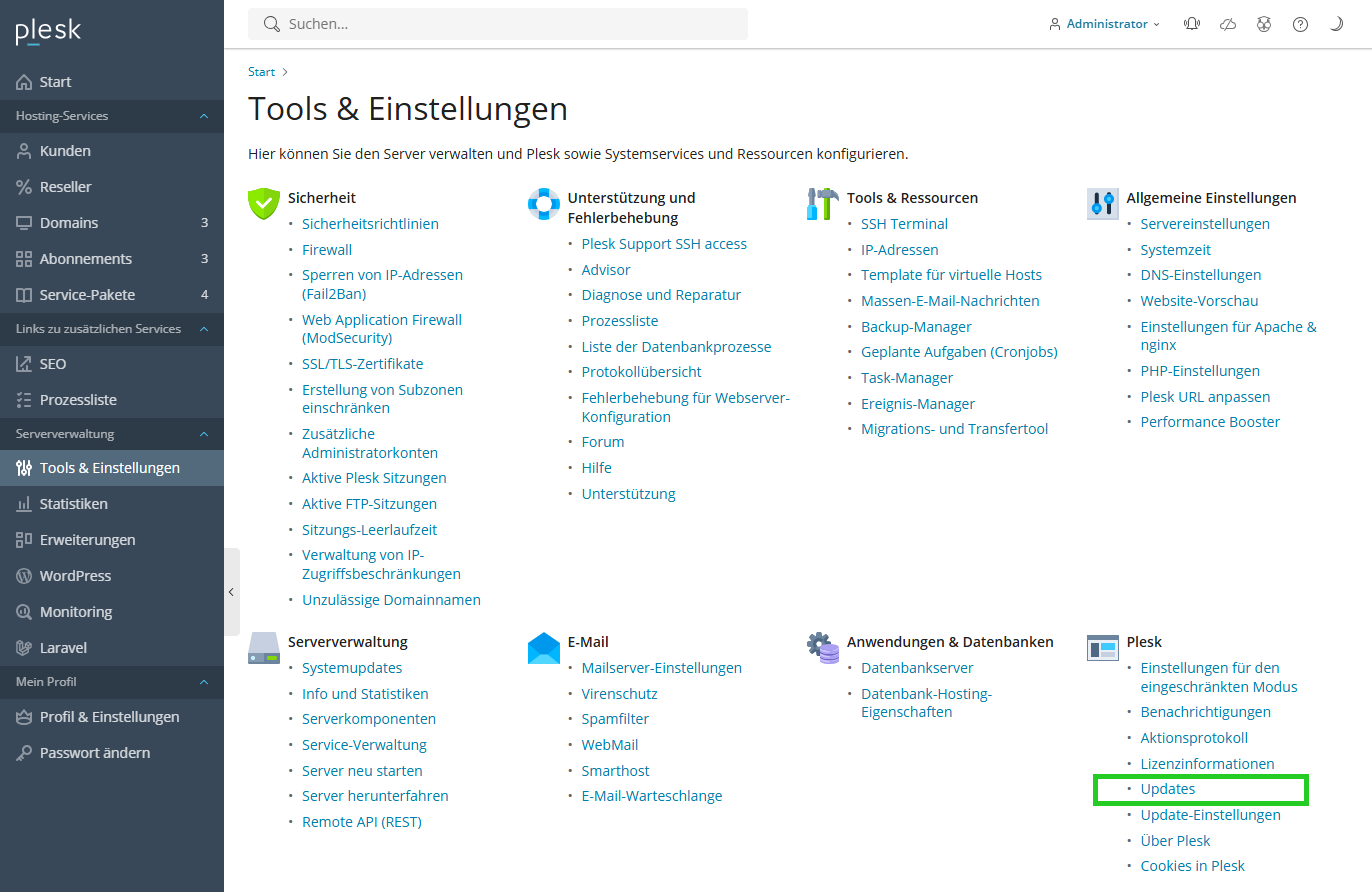Open Server neu starten link
The width and height of the screenshot is (1372, 892).
[x=362, y=771]
